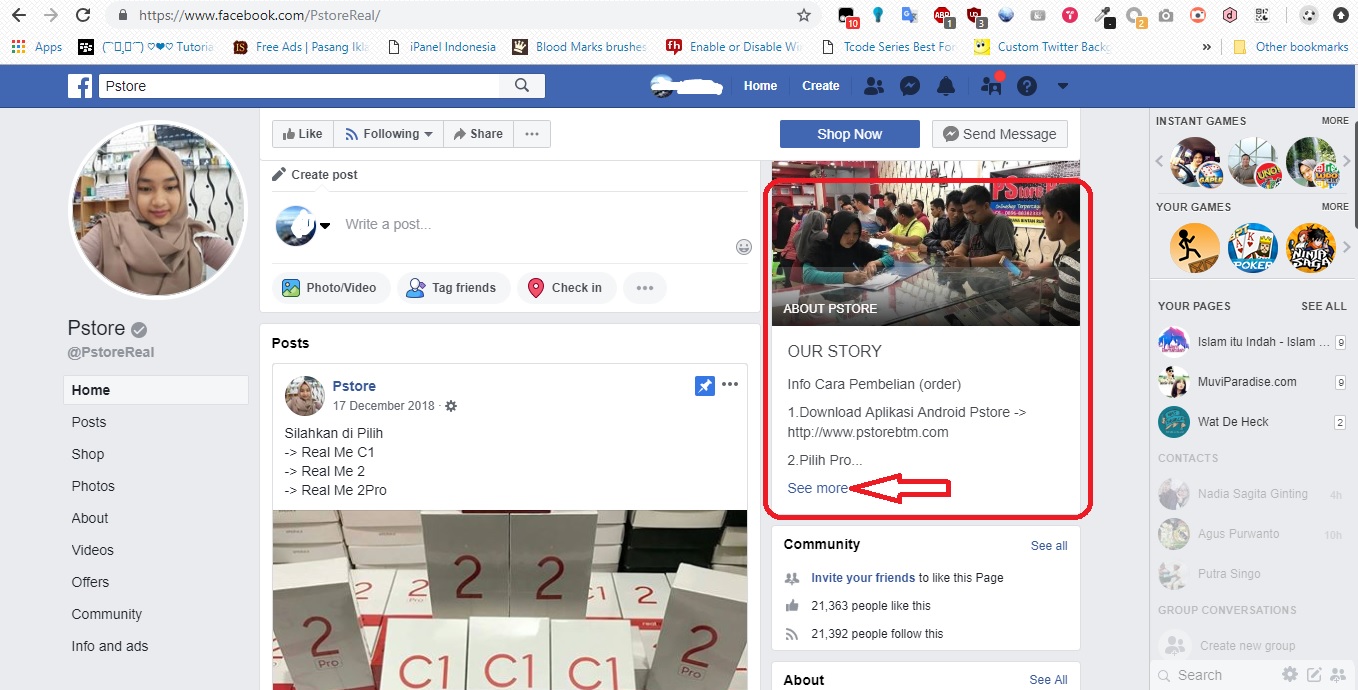
Task: Launch the Ninja Saga game icon
Action: (x=1311, y=247)
